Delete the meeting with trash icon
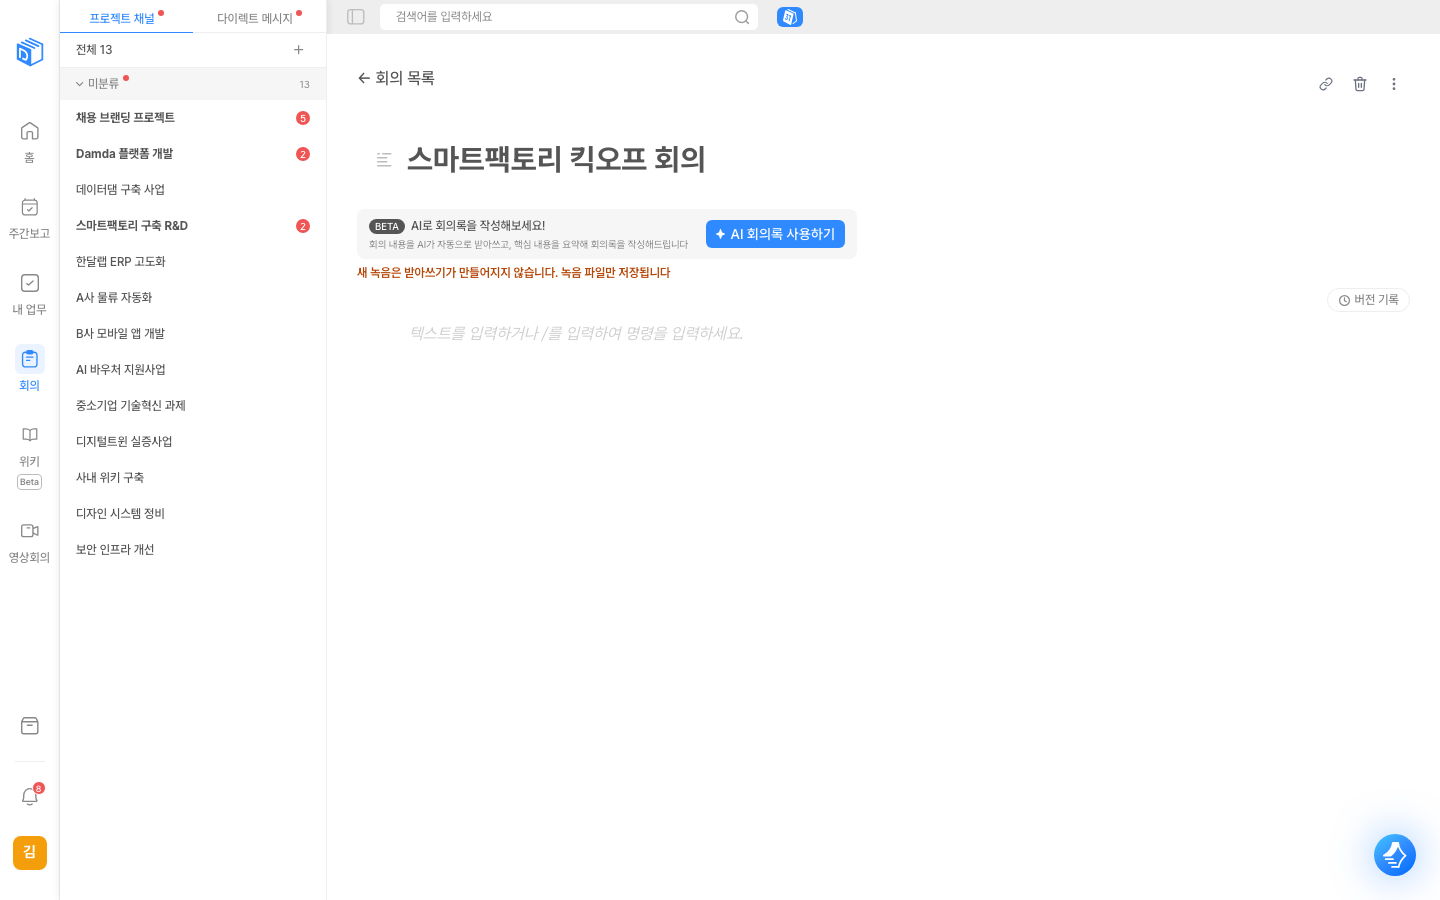The image size is (1440, 900). (1360, 84)
